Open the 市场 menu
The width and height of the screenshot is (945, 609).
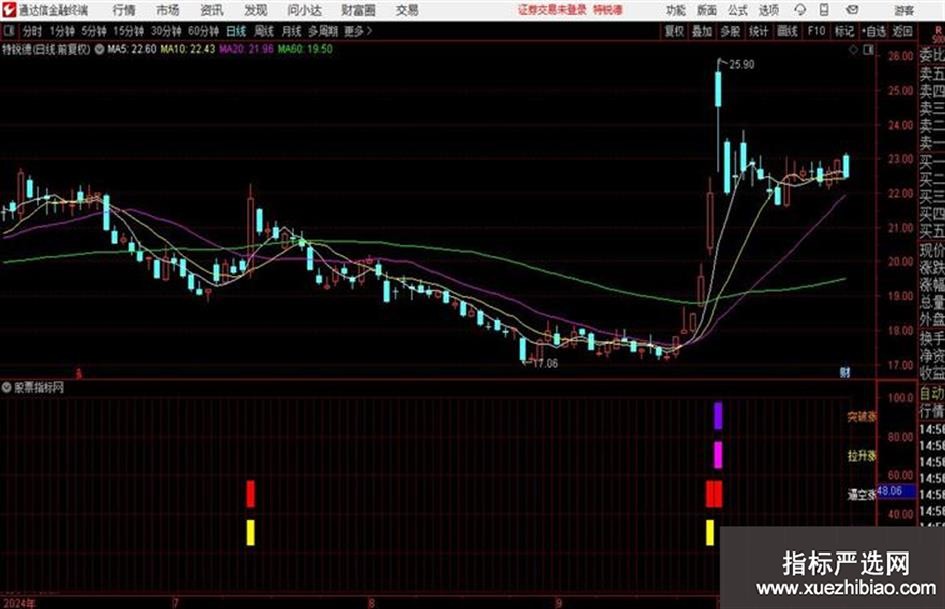[168, 10]
